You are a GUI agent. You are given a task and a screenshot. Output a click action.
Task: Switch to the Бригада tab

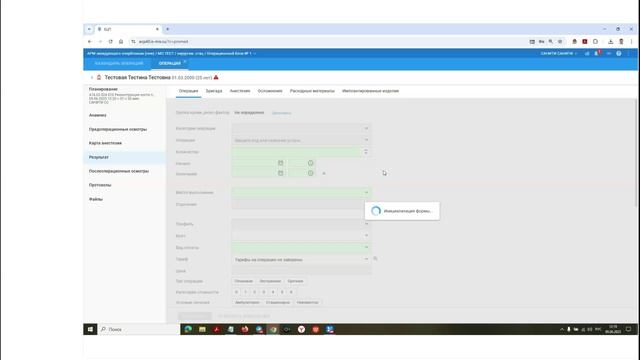(x=214, y=91)
